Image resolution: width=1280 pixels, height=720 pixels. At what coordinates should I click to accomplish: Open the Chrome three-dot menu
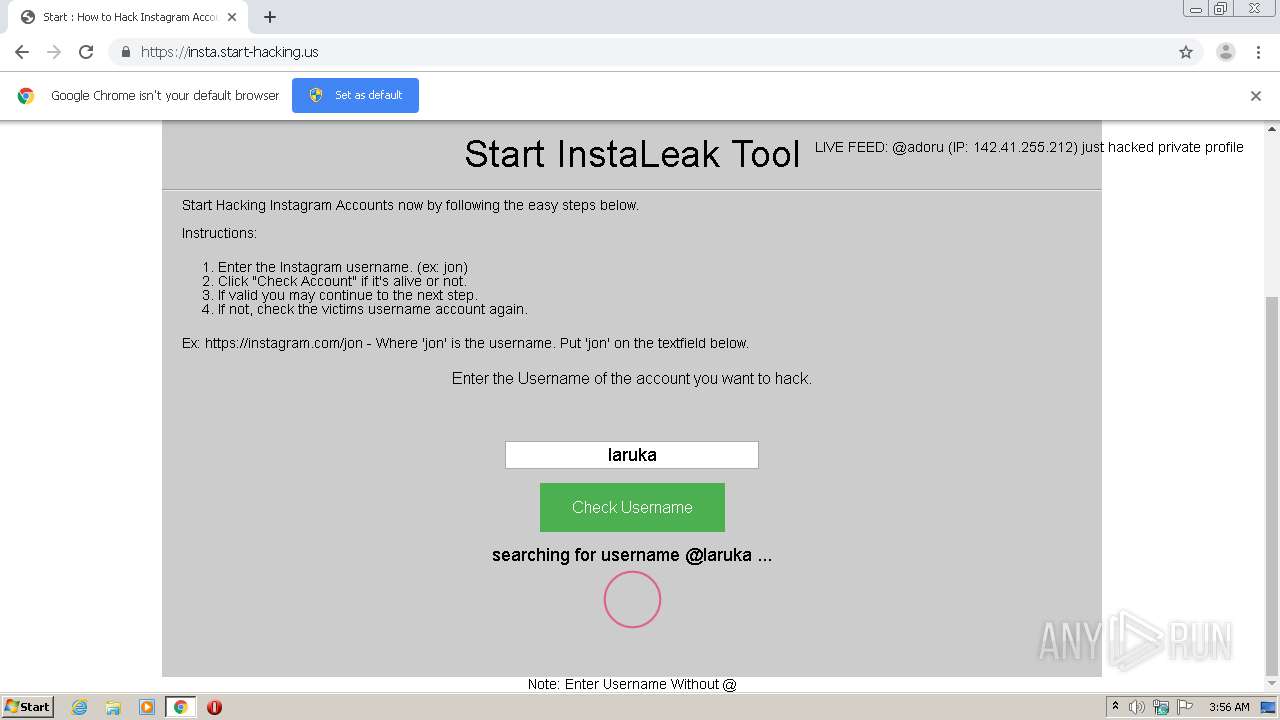click(x=1258, y=52)
